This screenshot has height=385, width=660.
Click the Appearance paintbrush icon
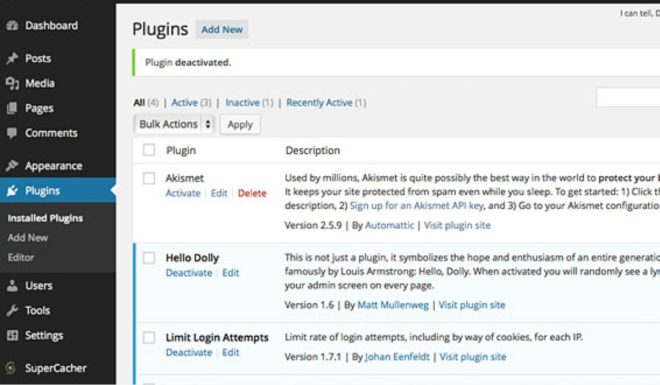tap(12, 166)
